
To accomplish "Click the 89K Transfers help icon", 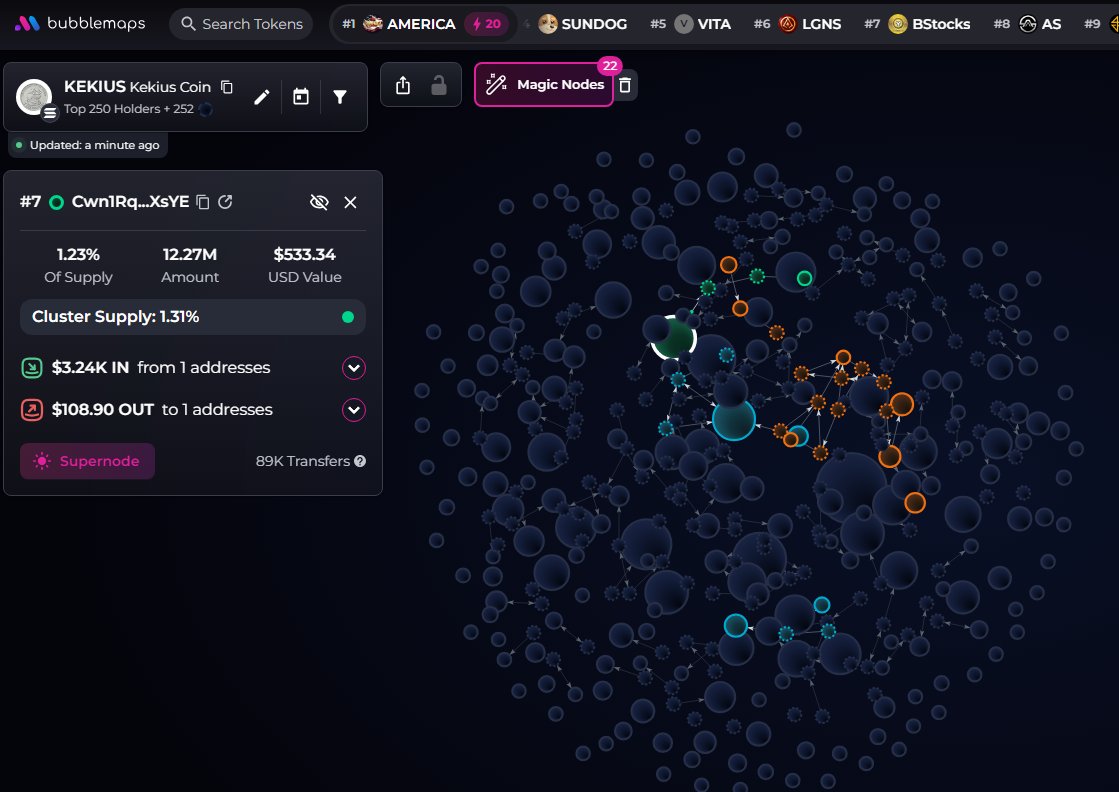I will point(360,461).
